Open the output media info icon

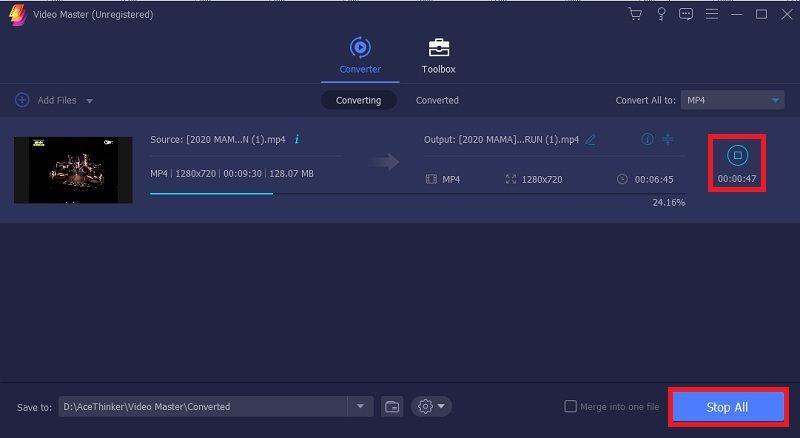tap(647, 139)
